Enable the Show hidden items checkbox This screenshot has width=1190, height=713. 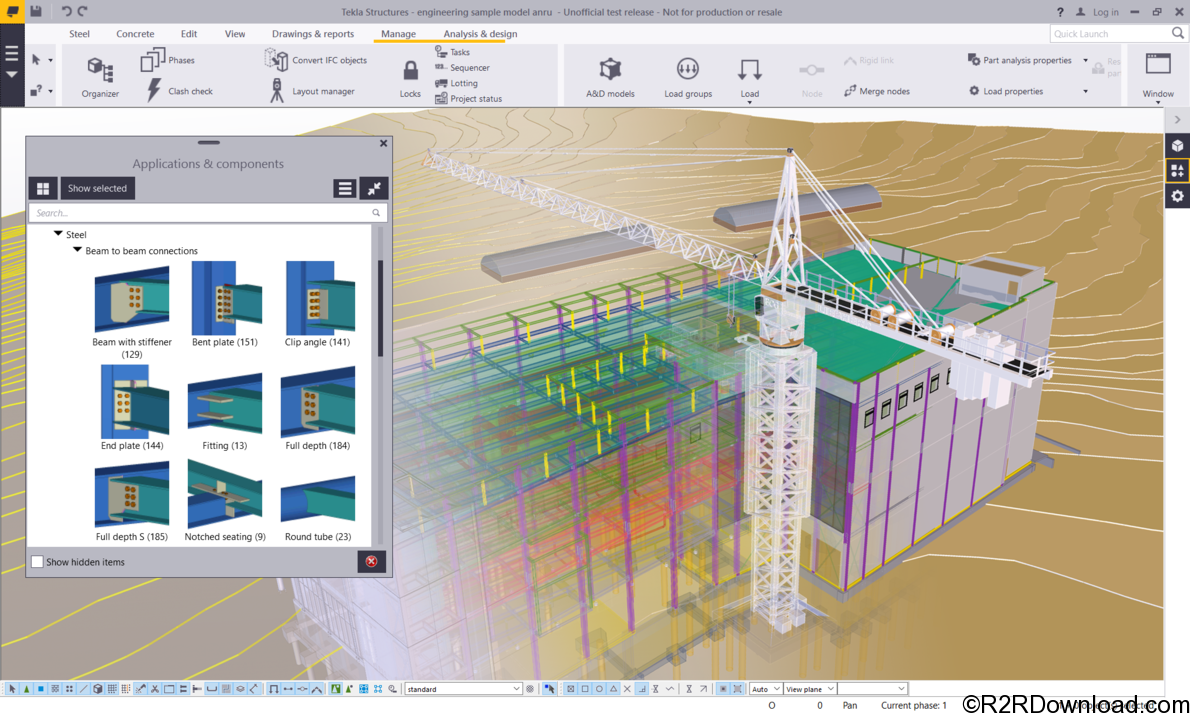[x=37, y=562]
